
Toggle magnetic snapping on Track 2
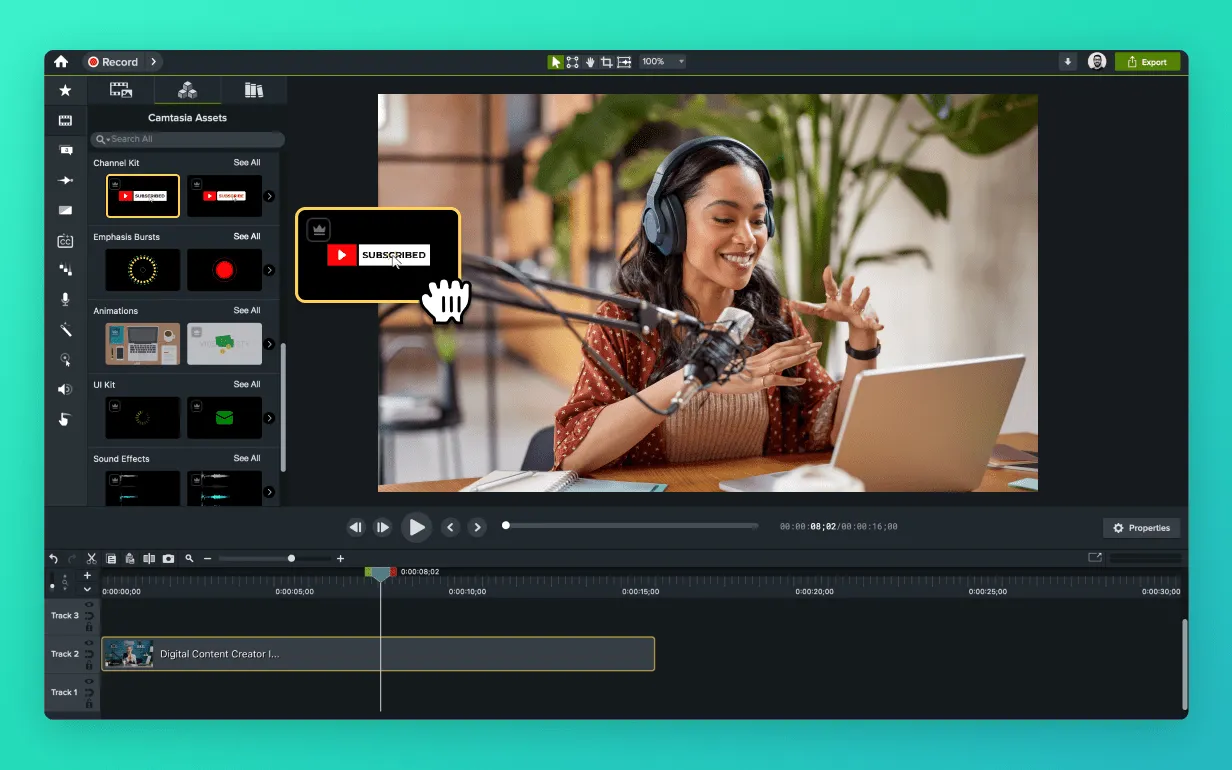click(x=89, y=654)
